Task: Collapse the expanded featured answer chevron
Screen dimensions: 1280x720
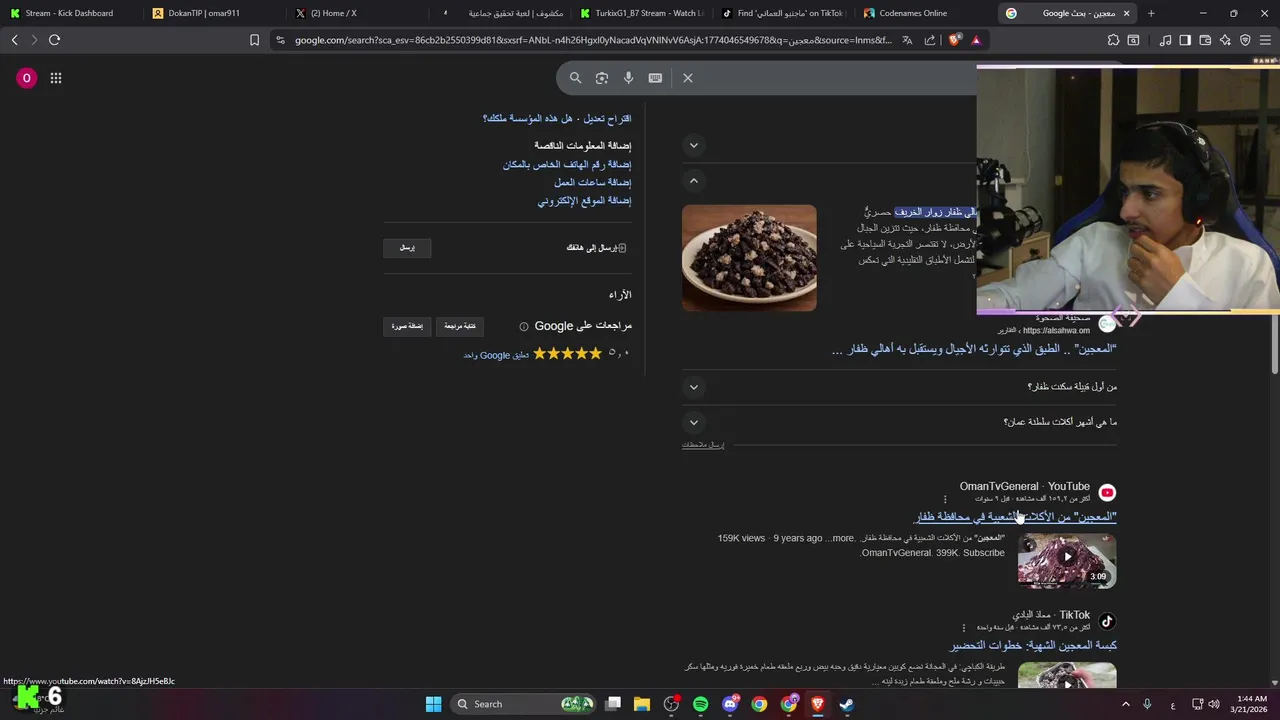Action: tap(694, 181)
